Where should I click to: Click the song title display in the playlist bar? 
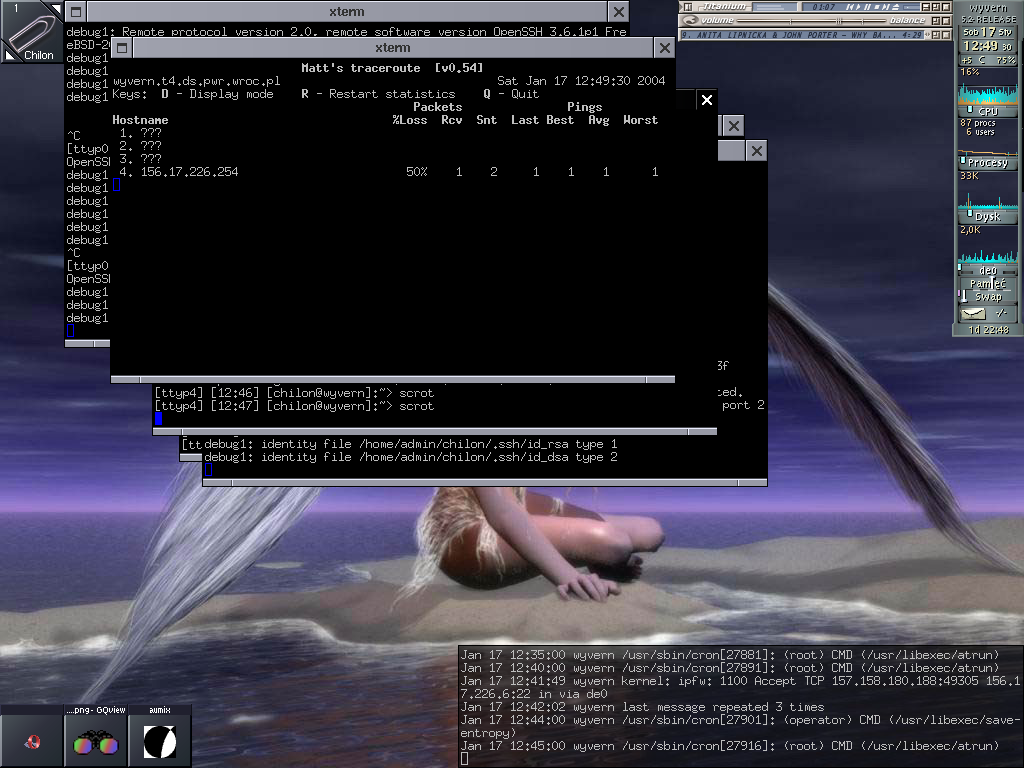(x=800, y=35)
